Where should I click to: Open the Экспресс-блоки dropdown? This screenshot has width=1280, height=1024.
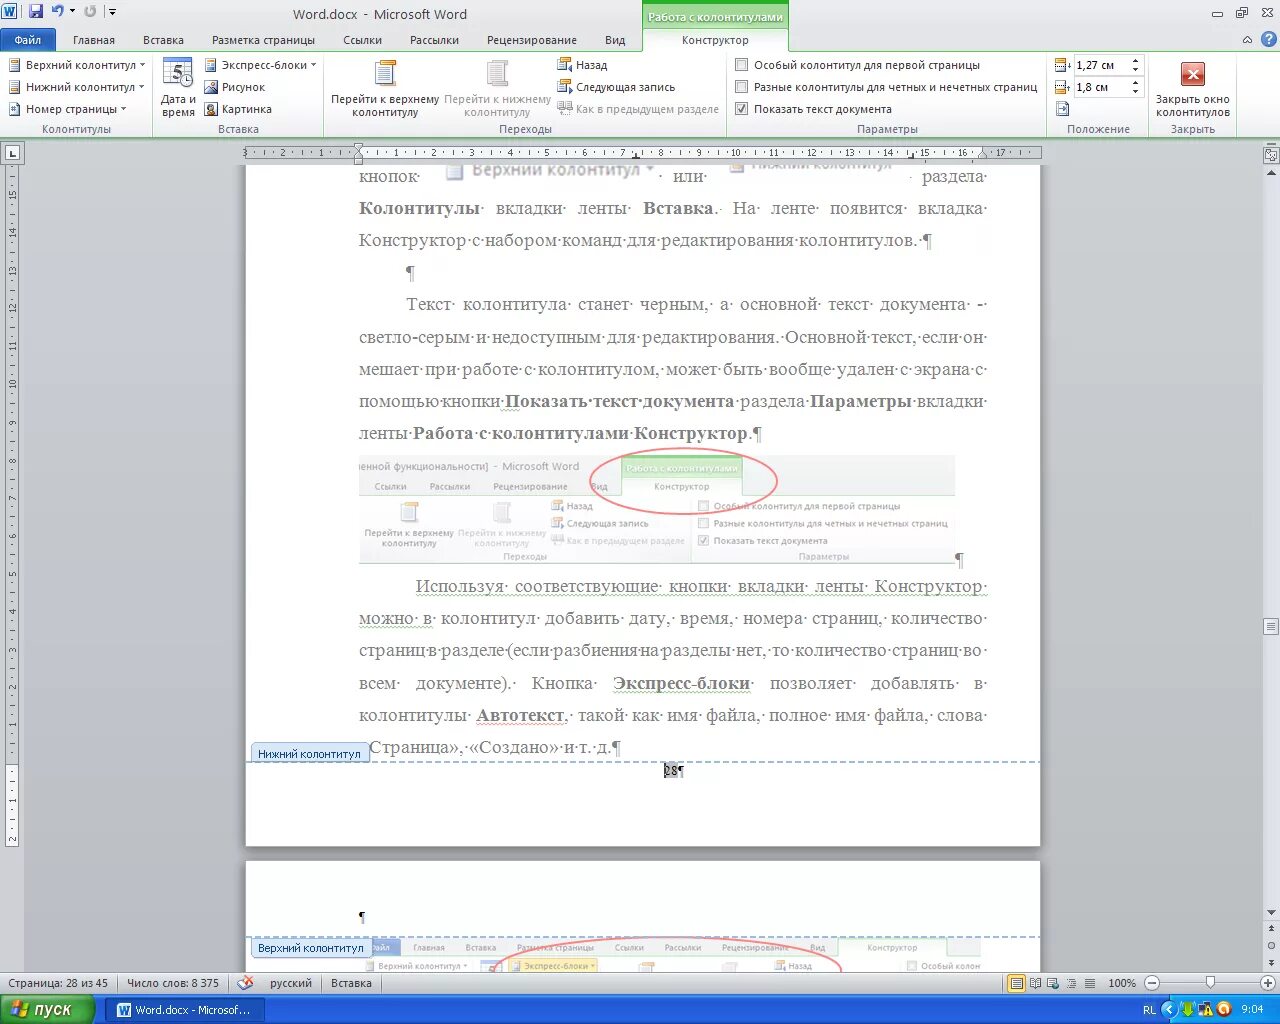260,65
